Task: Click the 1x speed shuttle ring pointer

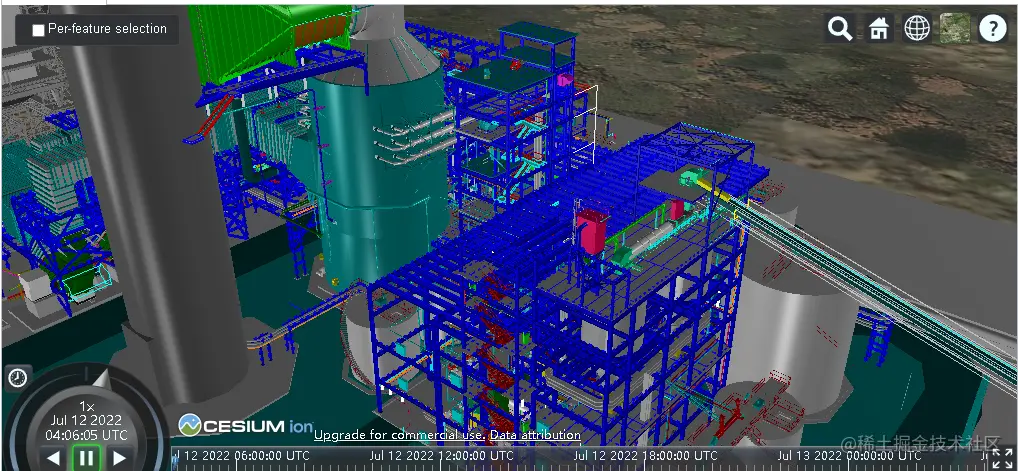Action: [x=103, y=378]
